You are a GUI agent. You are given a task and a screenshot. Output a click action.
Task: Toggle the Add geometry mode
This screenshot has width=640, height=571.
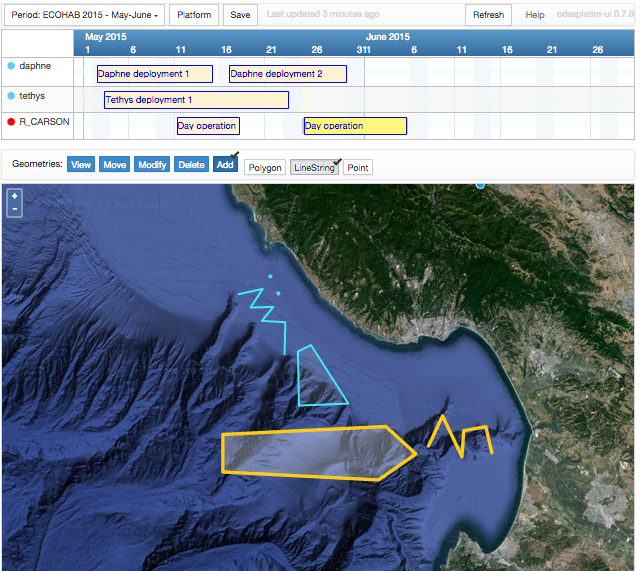click(225, 165)
